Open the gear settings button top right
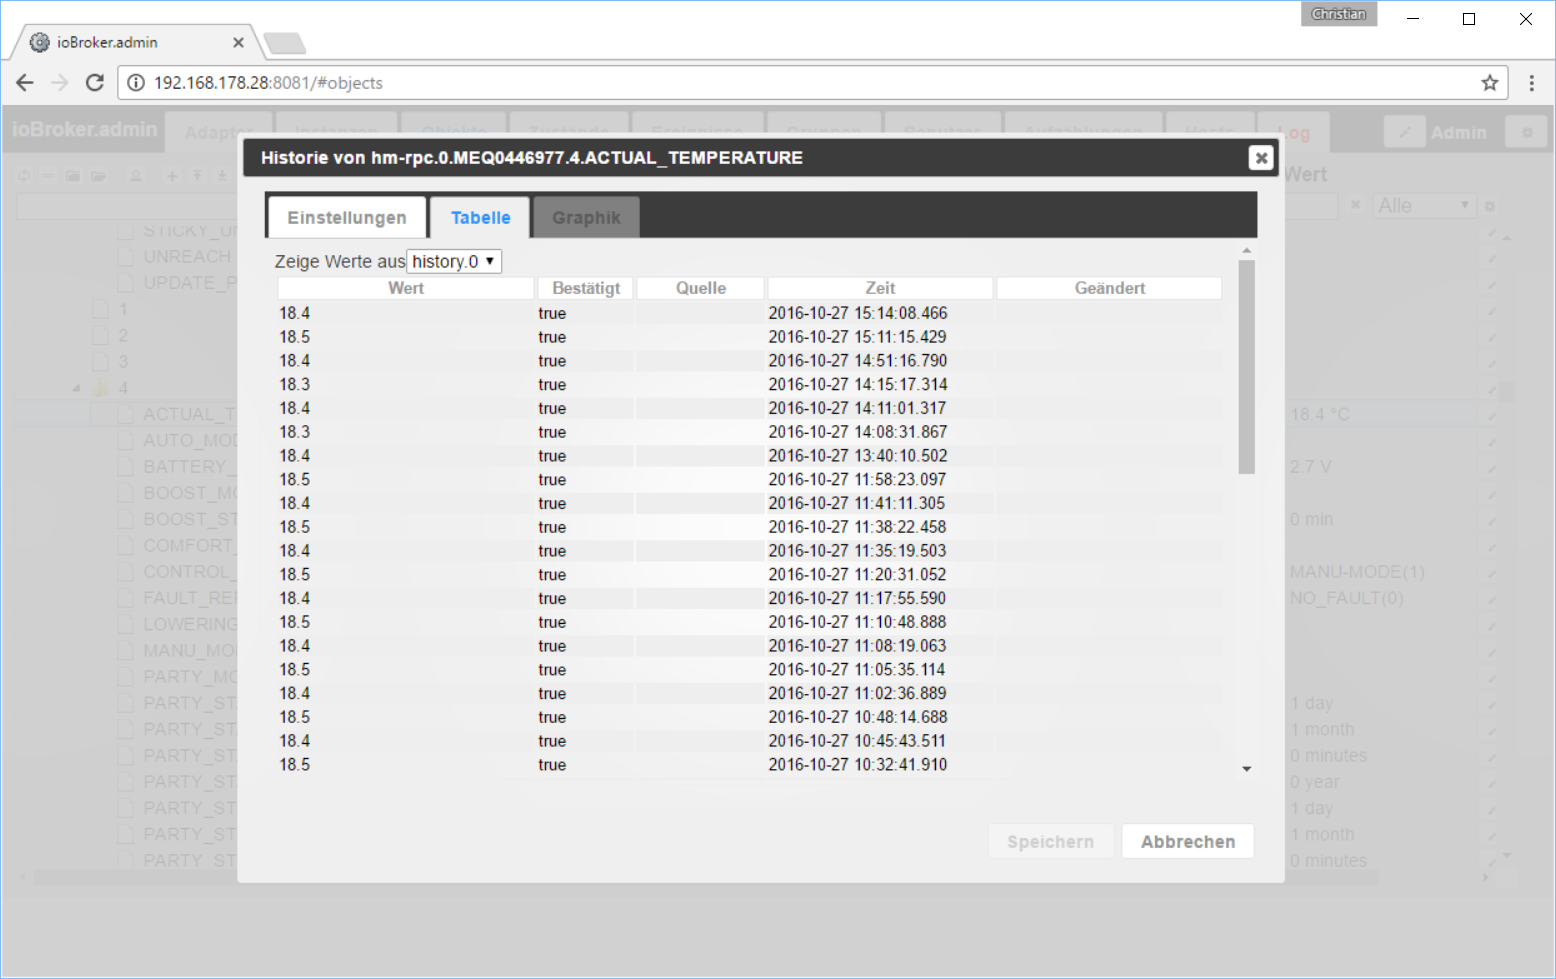The height and width of the screenshot is (979, 1556). (1527, 132)
